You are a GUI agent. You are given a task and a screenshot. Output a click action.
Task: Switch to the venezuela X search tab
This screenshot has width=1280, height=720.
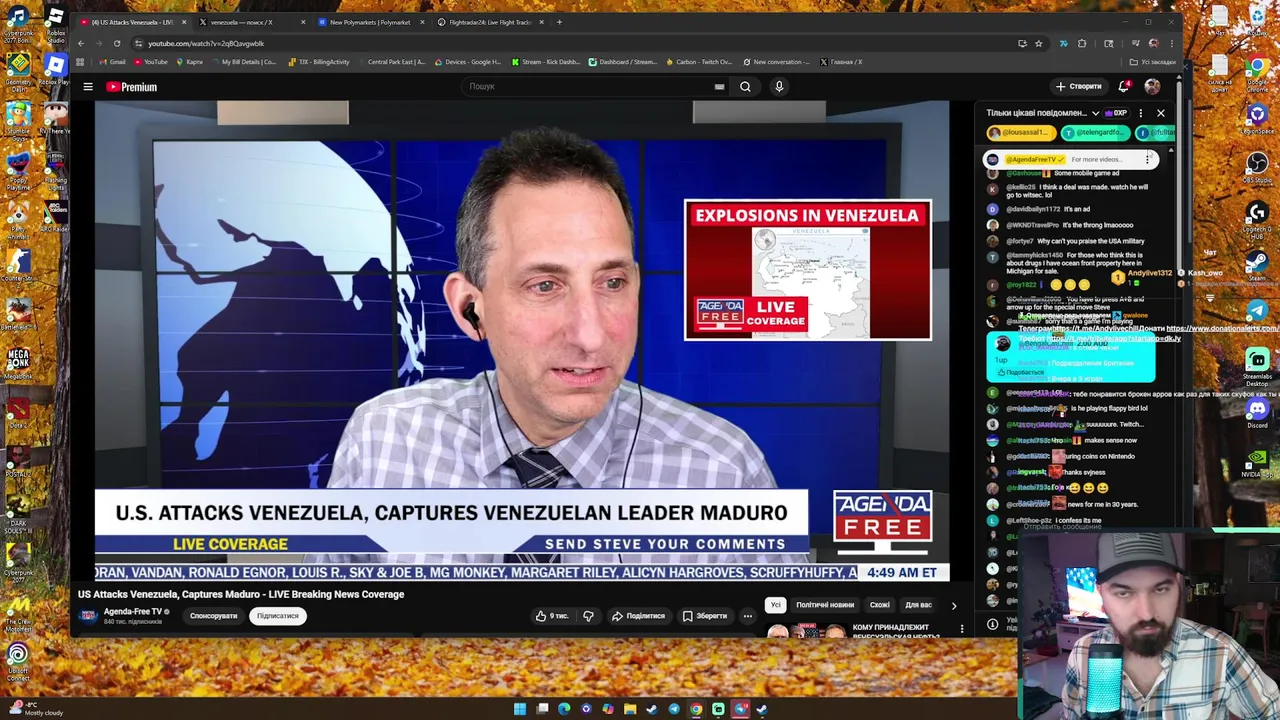[x=250, y=22]
